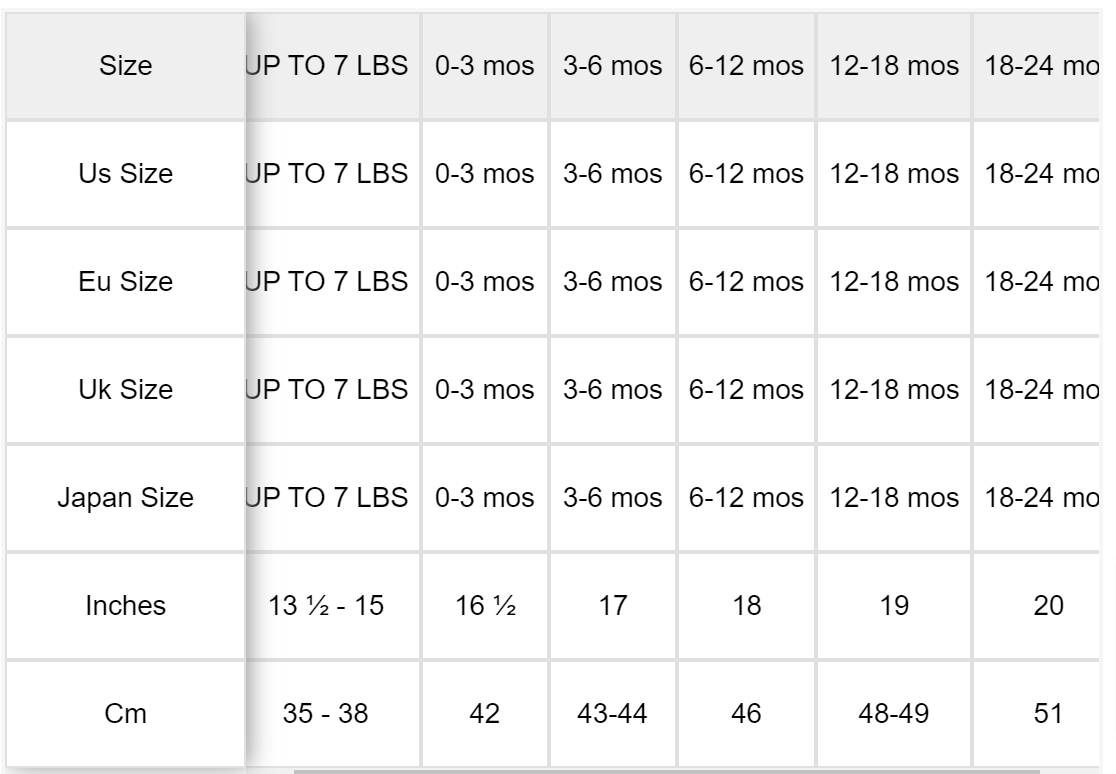Select the "Us Size" row label
The height and width of the screenshot is (774, 1116).
pyautogui.click(x=126, y=175)
